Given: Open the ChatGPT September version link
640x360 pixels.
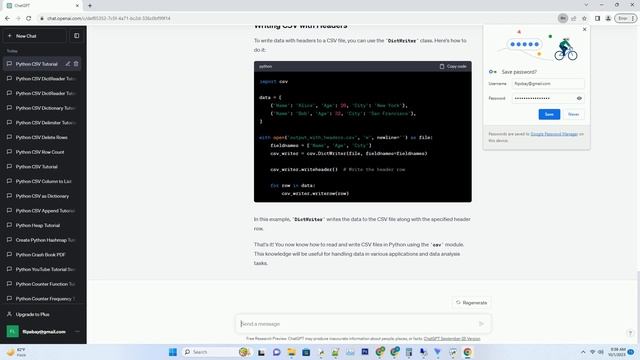Looking at the screenshot, I should [452, 339].
